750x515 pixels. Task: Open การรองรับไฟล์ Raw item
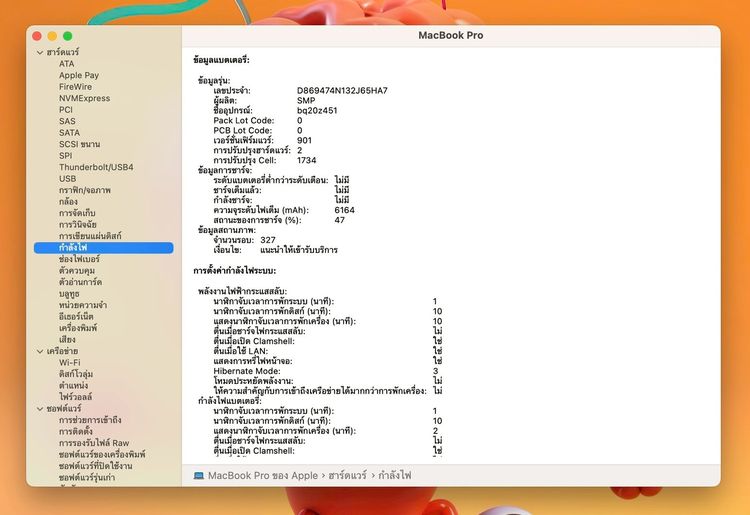(x=94, y=443)
